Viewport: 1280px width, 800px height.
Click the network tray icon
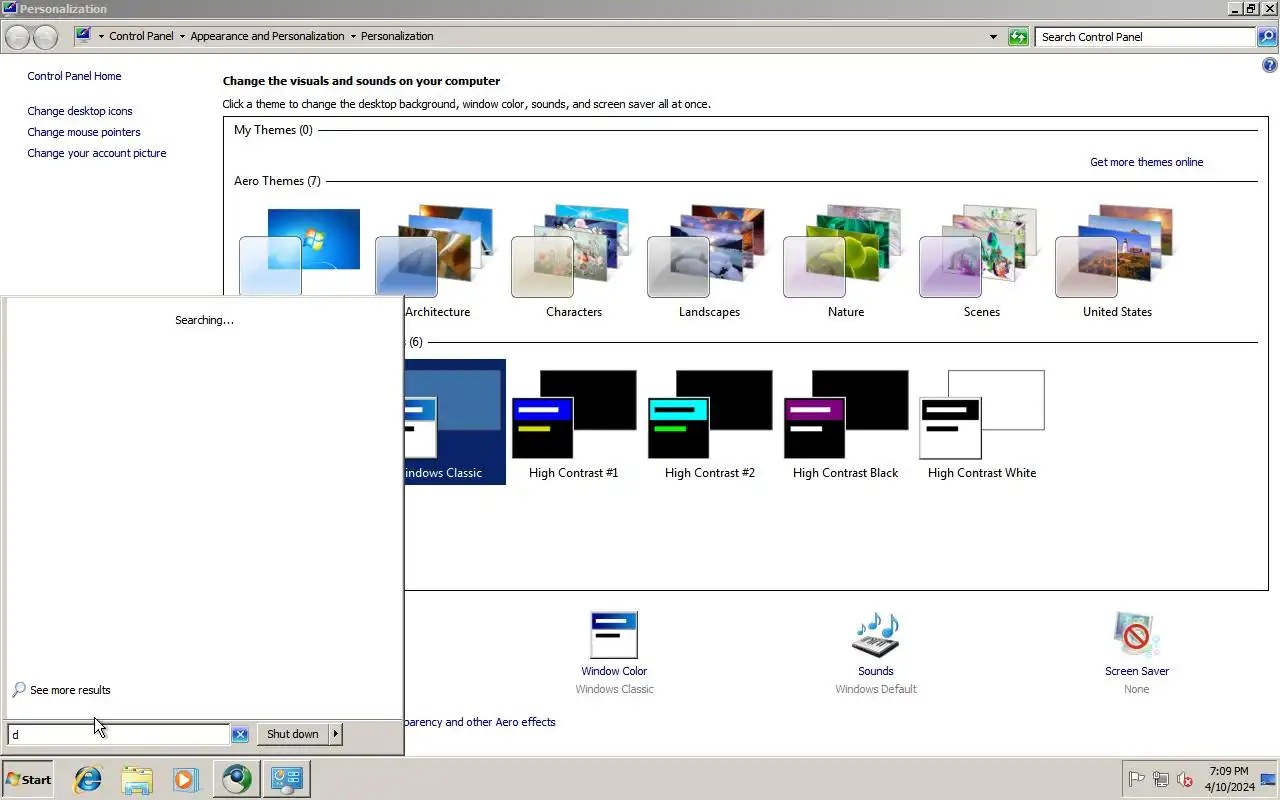1161,779
